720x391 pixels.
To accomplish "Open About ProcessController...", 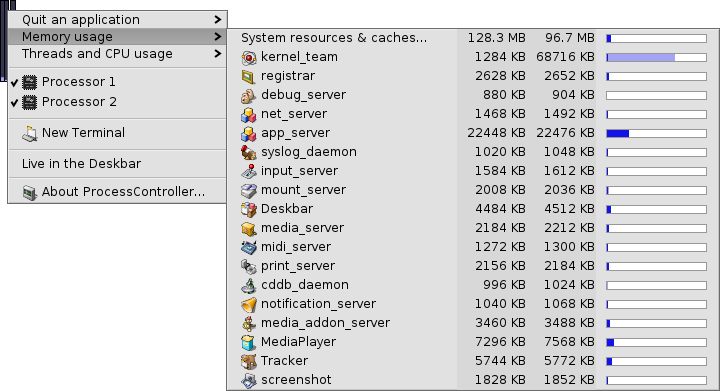I will 117,192.
